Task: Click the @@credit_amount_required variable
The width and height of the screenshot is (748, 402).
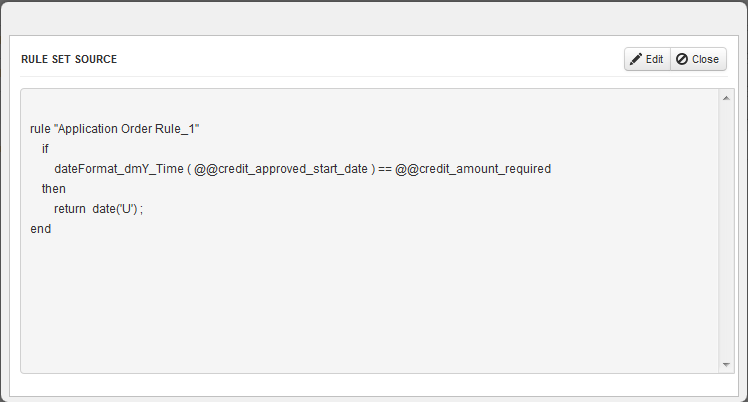Action: 473,169
